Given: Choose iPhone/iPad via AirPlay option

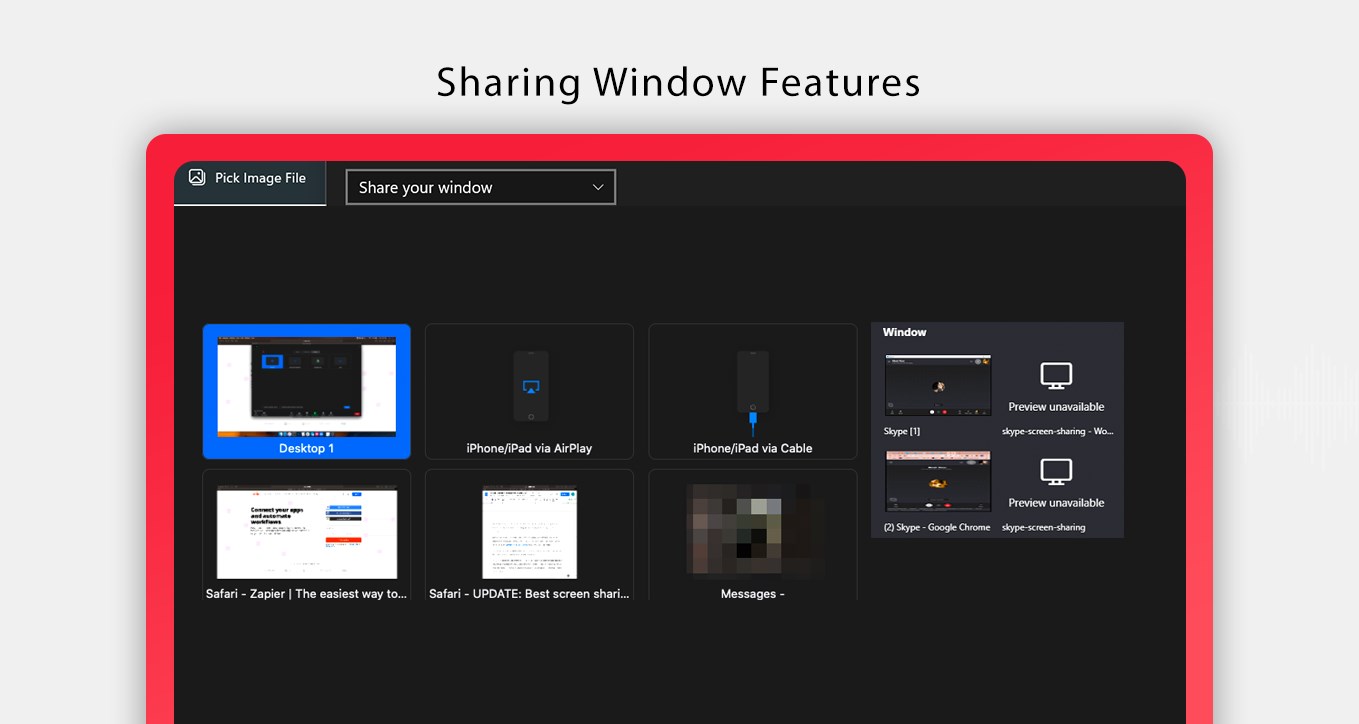Looking at the screenshot, I should click(529, 391).
